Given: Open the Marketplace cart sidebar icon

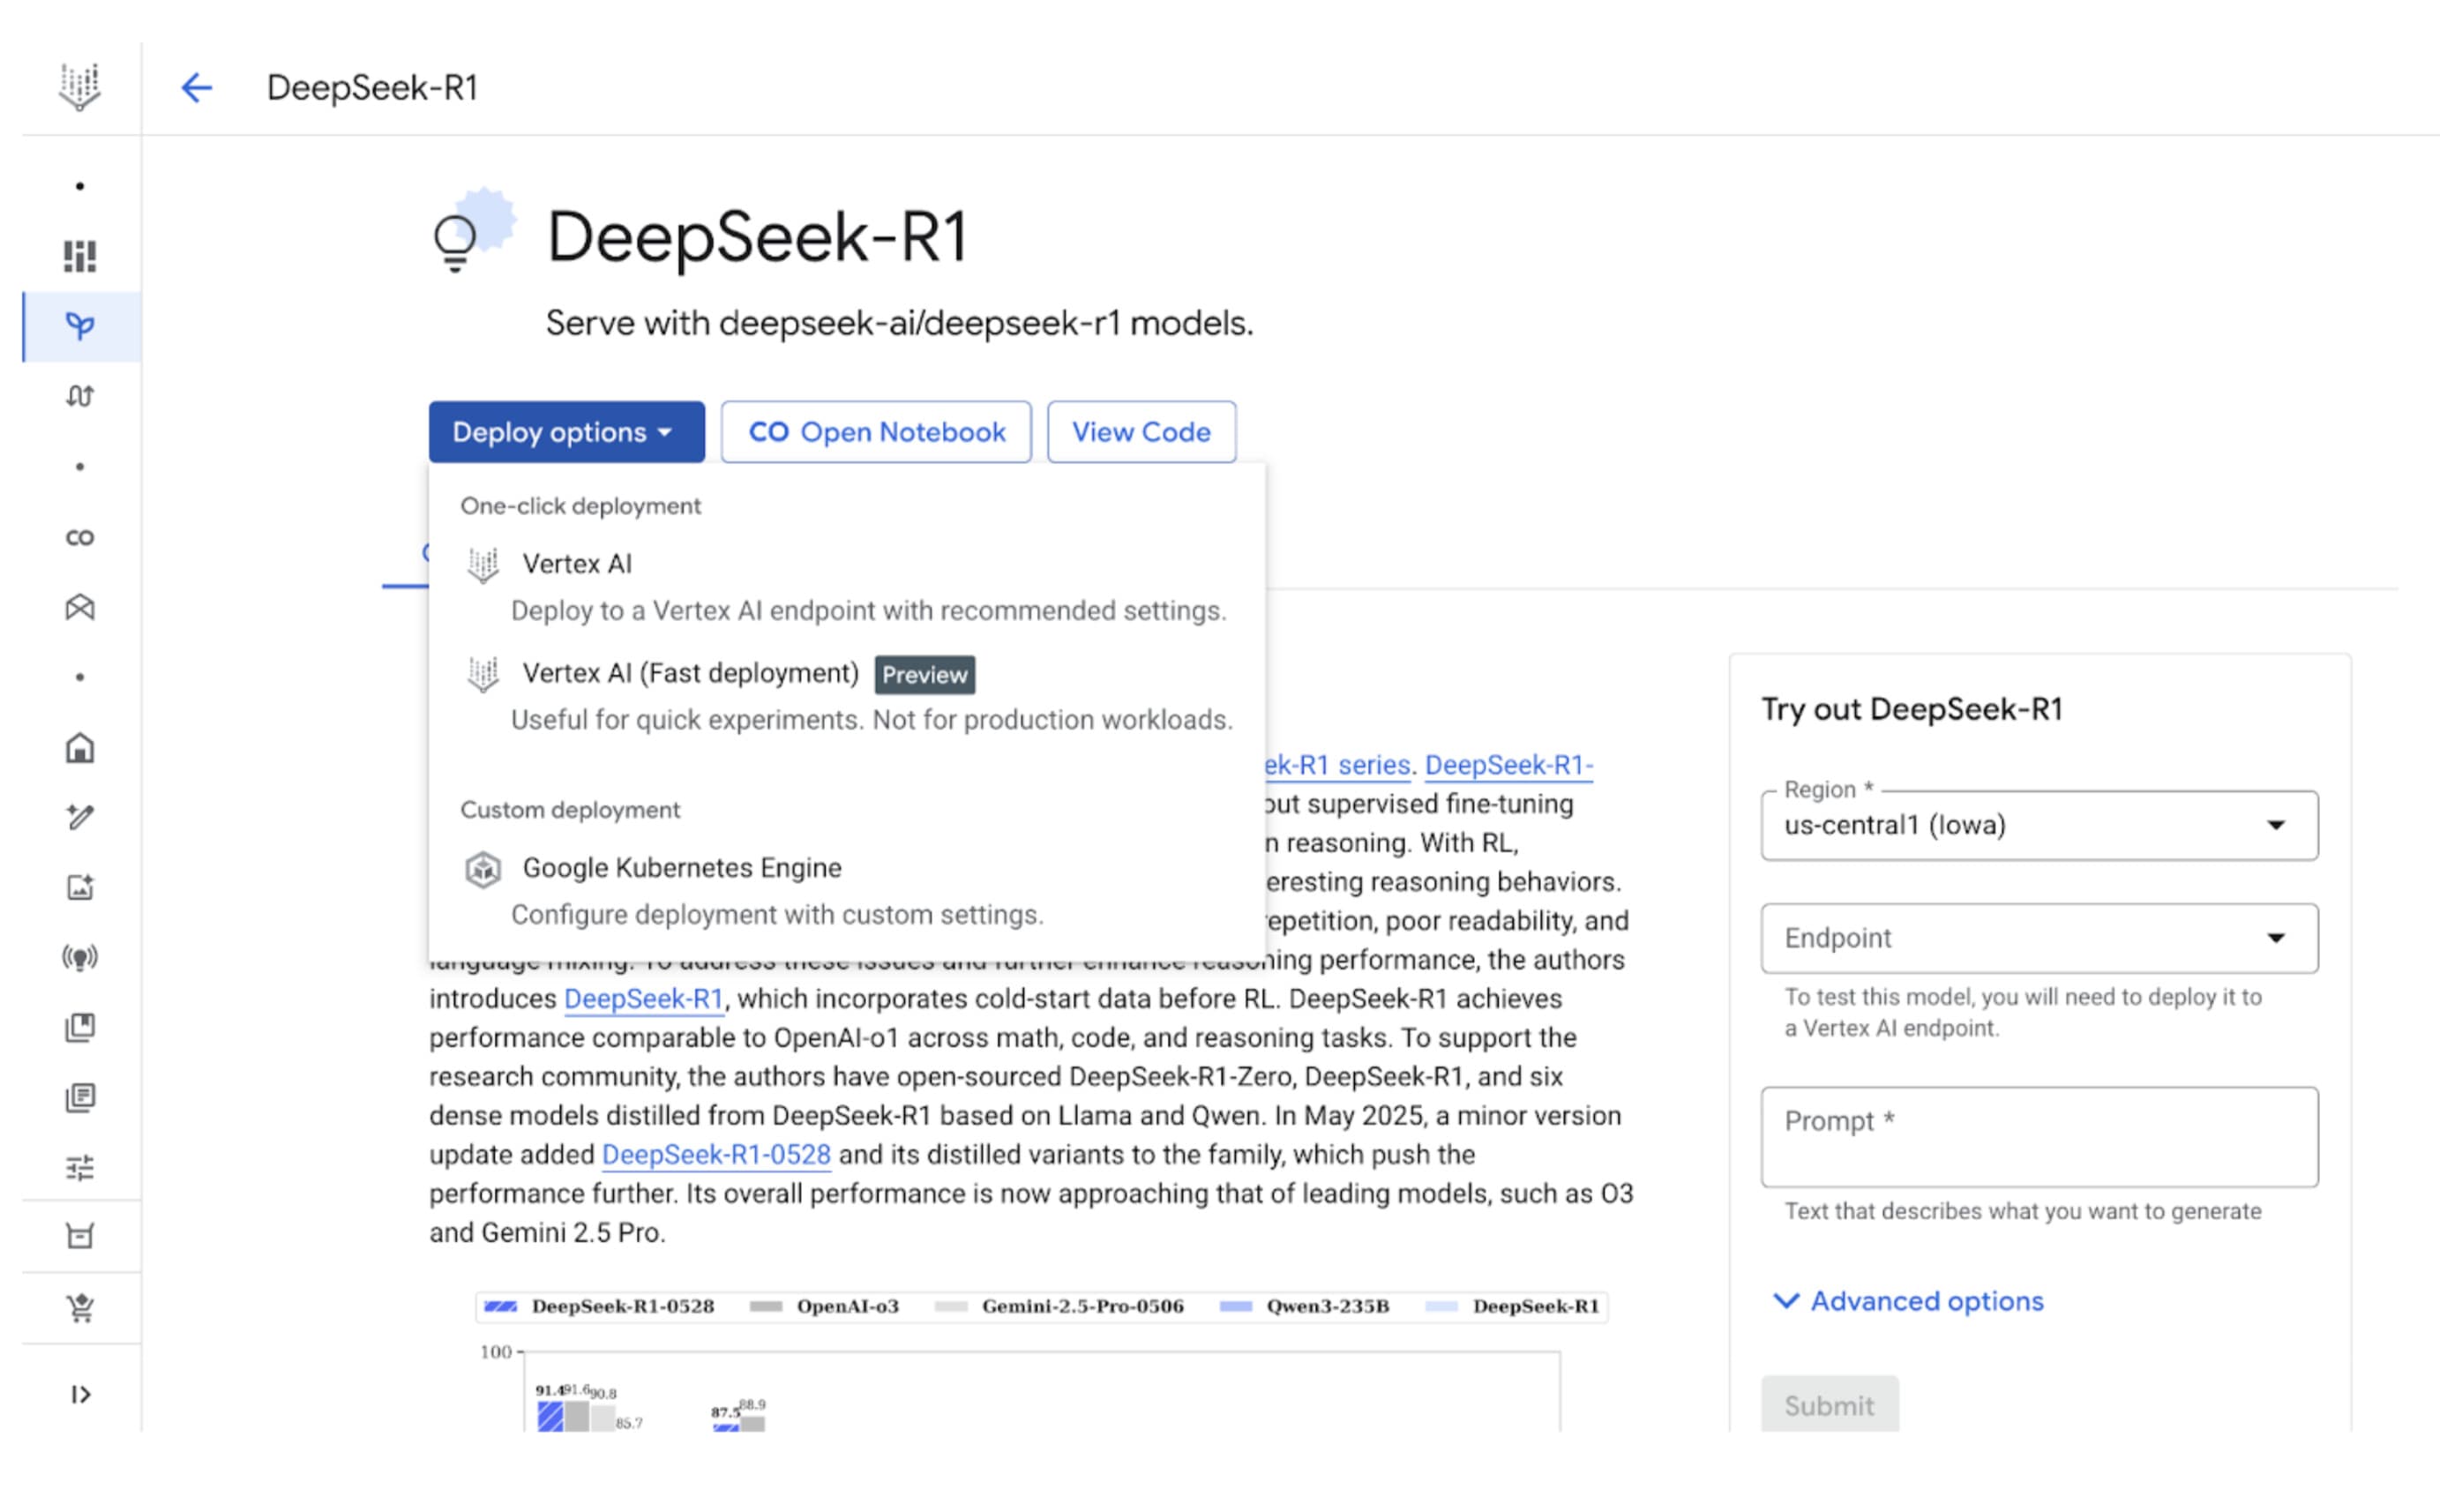Looking at the screenshot, I should [x=80, y=1307].
